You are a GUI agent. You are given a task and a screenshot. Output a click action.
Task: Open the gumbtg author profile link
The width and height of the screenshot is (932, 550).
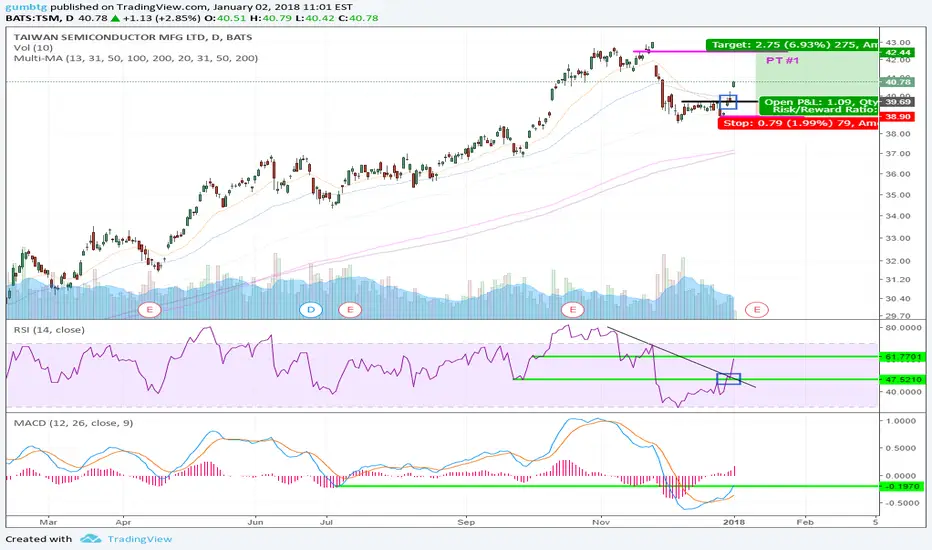pos(27,7)
